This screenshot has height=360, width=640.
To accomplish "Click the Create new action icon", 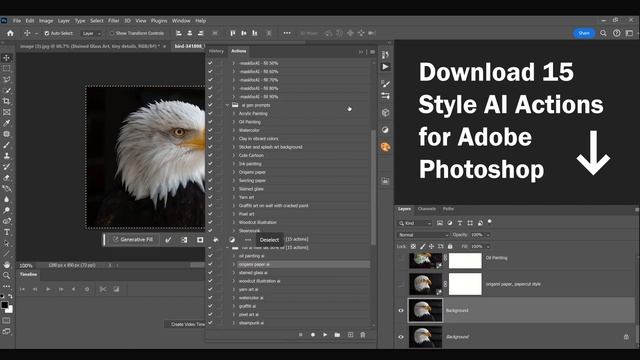I will [350, 335].
